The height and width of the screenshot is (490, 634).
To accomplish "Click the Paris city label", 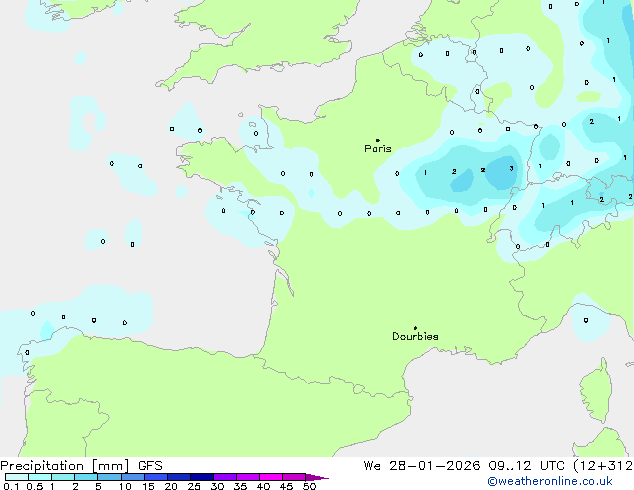I will pos(378,149).
